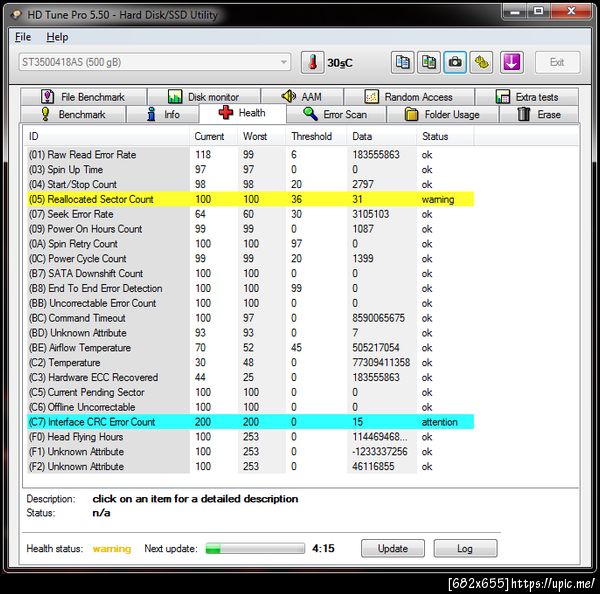The height and width of the screenshot is (594, 600).
Task: Click the Current column header
Action: [x=214, y=136]
